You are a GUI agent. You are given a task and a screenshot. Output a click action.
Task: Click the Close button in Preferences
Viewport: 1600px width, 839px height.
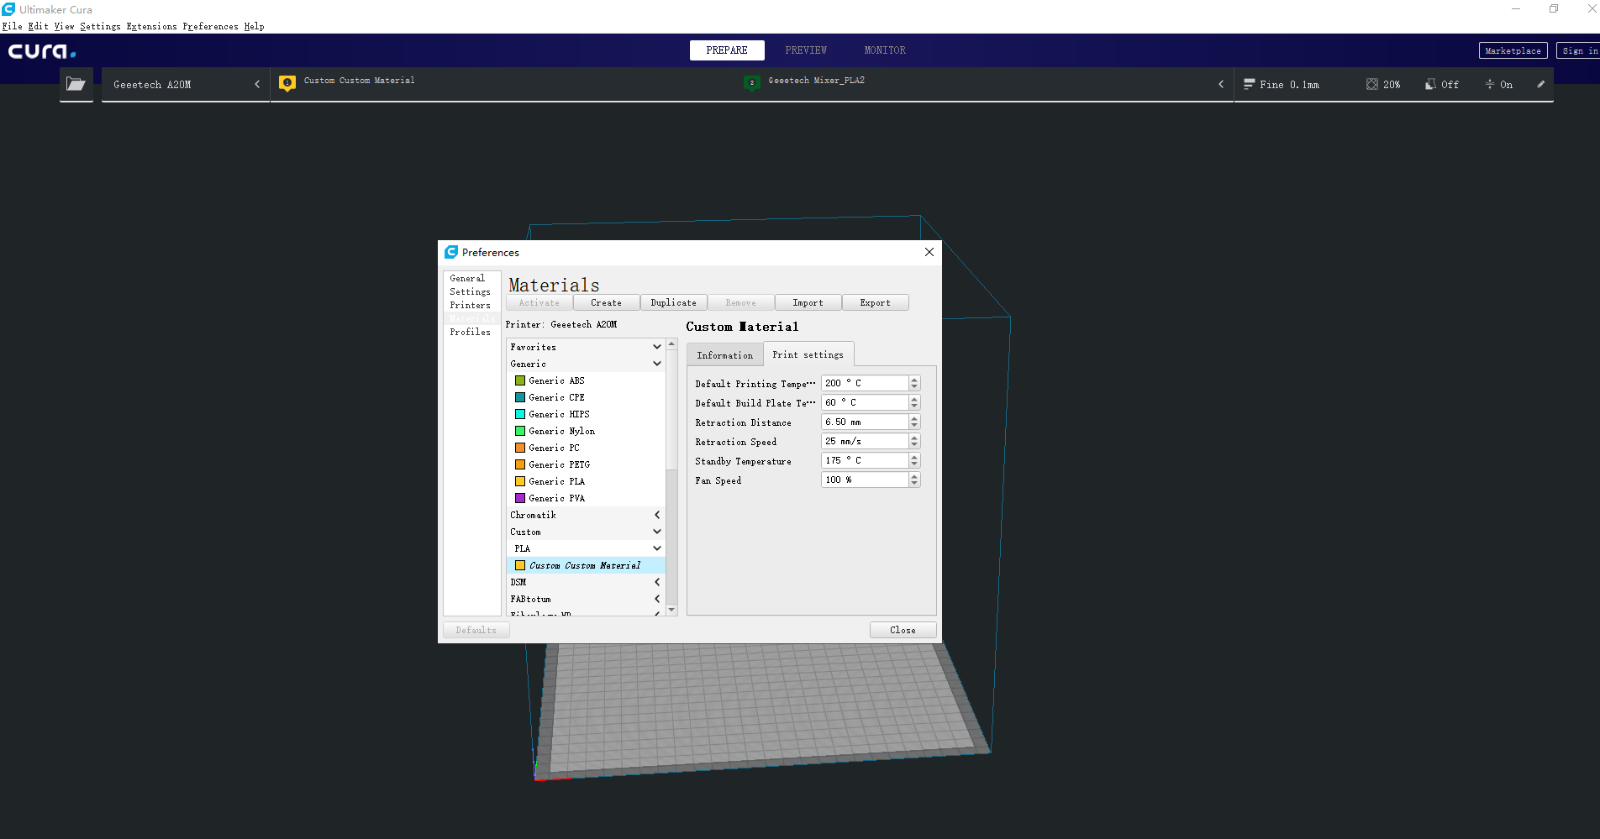(x=903, y=630)
